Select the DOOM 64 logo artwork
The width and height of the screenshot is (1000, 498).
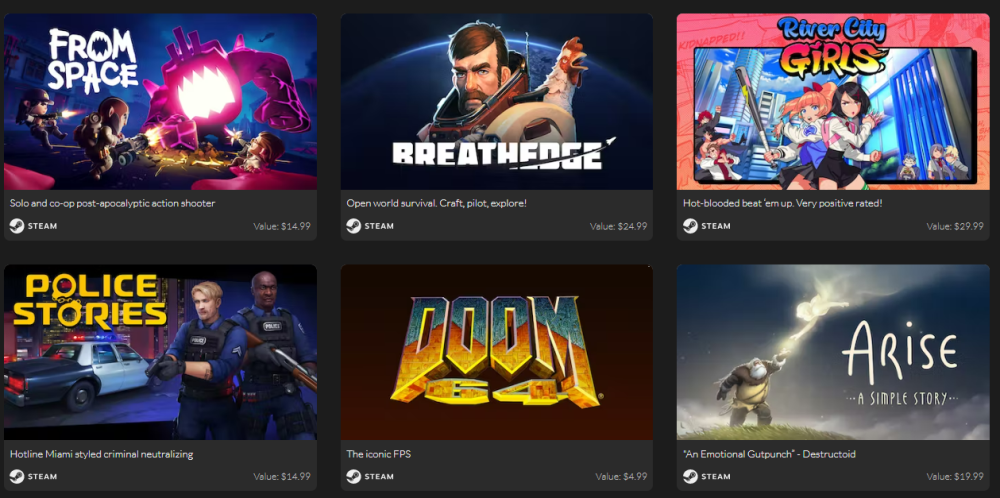(497, 352)
